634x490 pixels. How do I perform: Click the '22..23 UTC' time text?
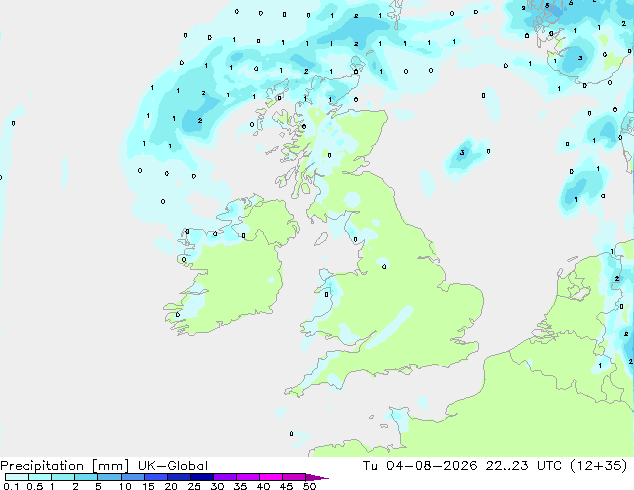coord(524,466)
